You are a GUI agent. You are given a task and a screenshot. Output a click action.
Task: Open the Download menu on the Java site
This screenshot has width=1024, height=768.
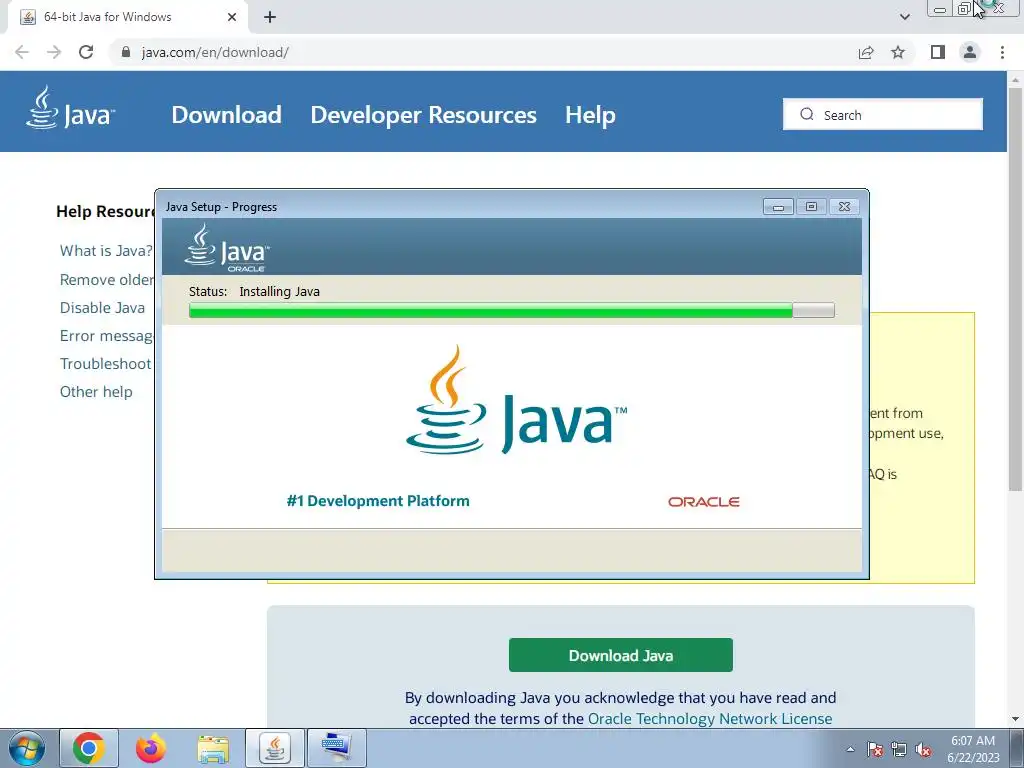(x=227, y=115)
